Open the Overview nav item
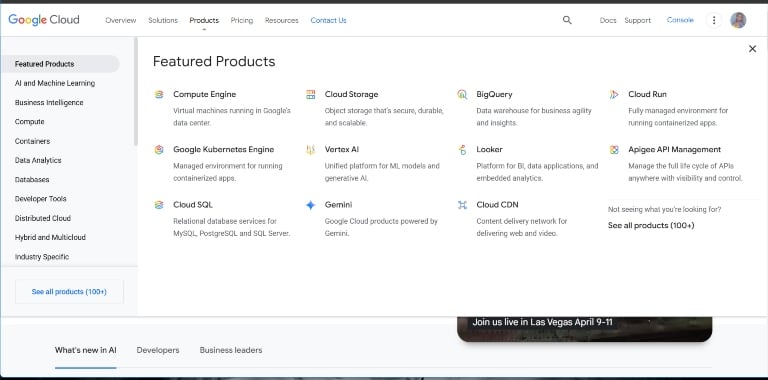The width and height of the screenshot is (768, 380). [120, 20]
